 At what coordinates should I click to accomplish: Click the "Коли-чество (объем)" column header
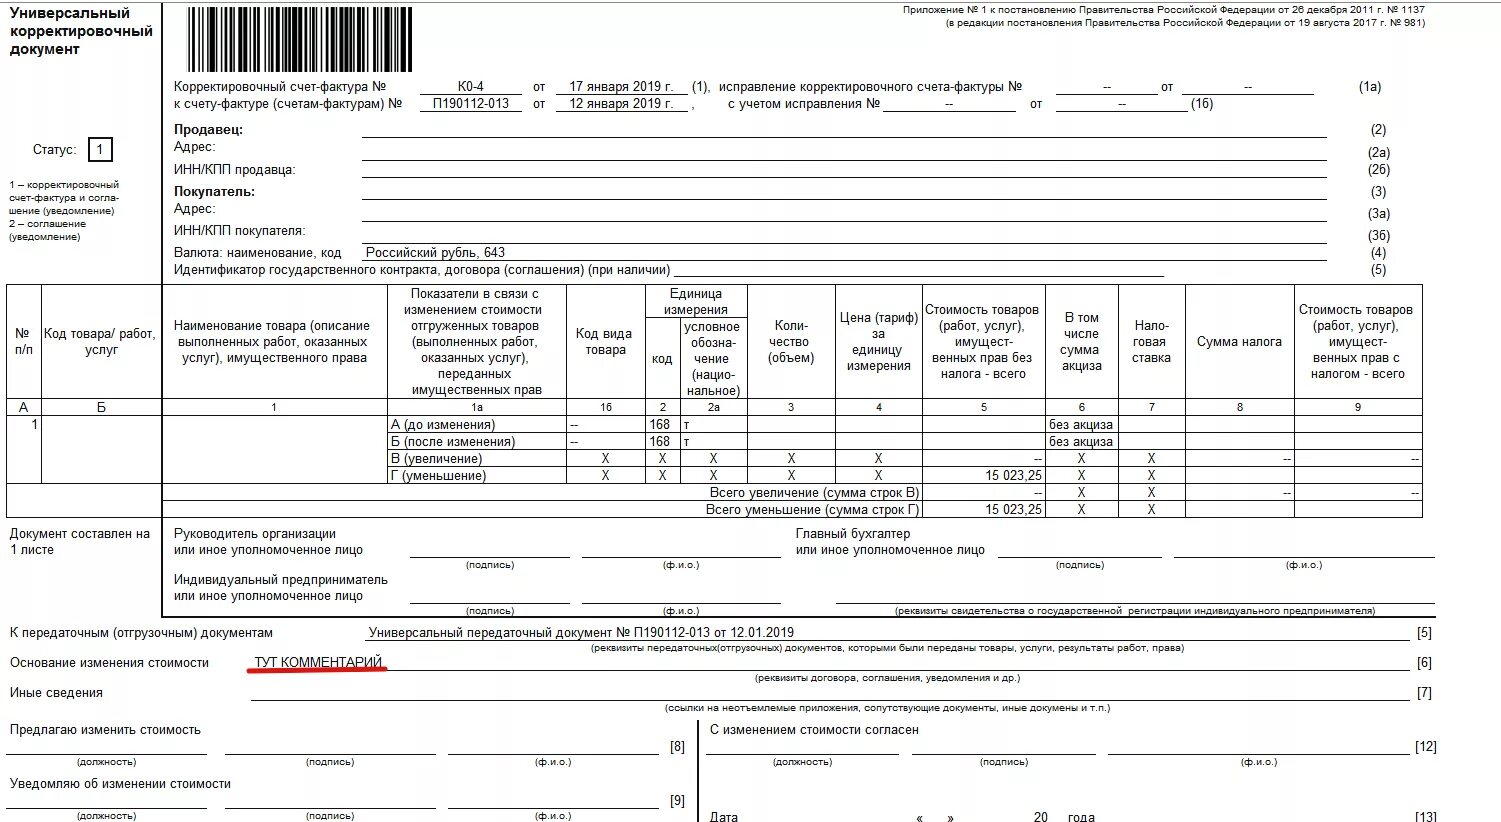coord(790,341)
